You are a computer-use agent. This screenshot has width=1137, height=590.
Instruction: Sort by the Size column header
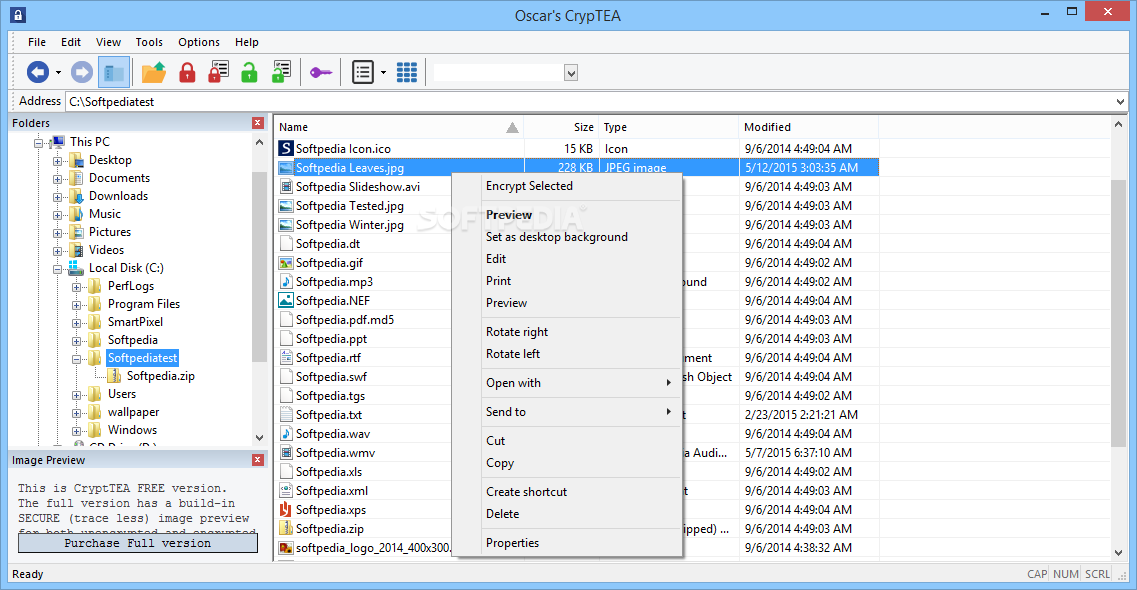pos(561,127)
